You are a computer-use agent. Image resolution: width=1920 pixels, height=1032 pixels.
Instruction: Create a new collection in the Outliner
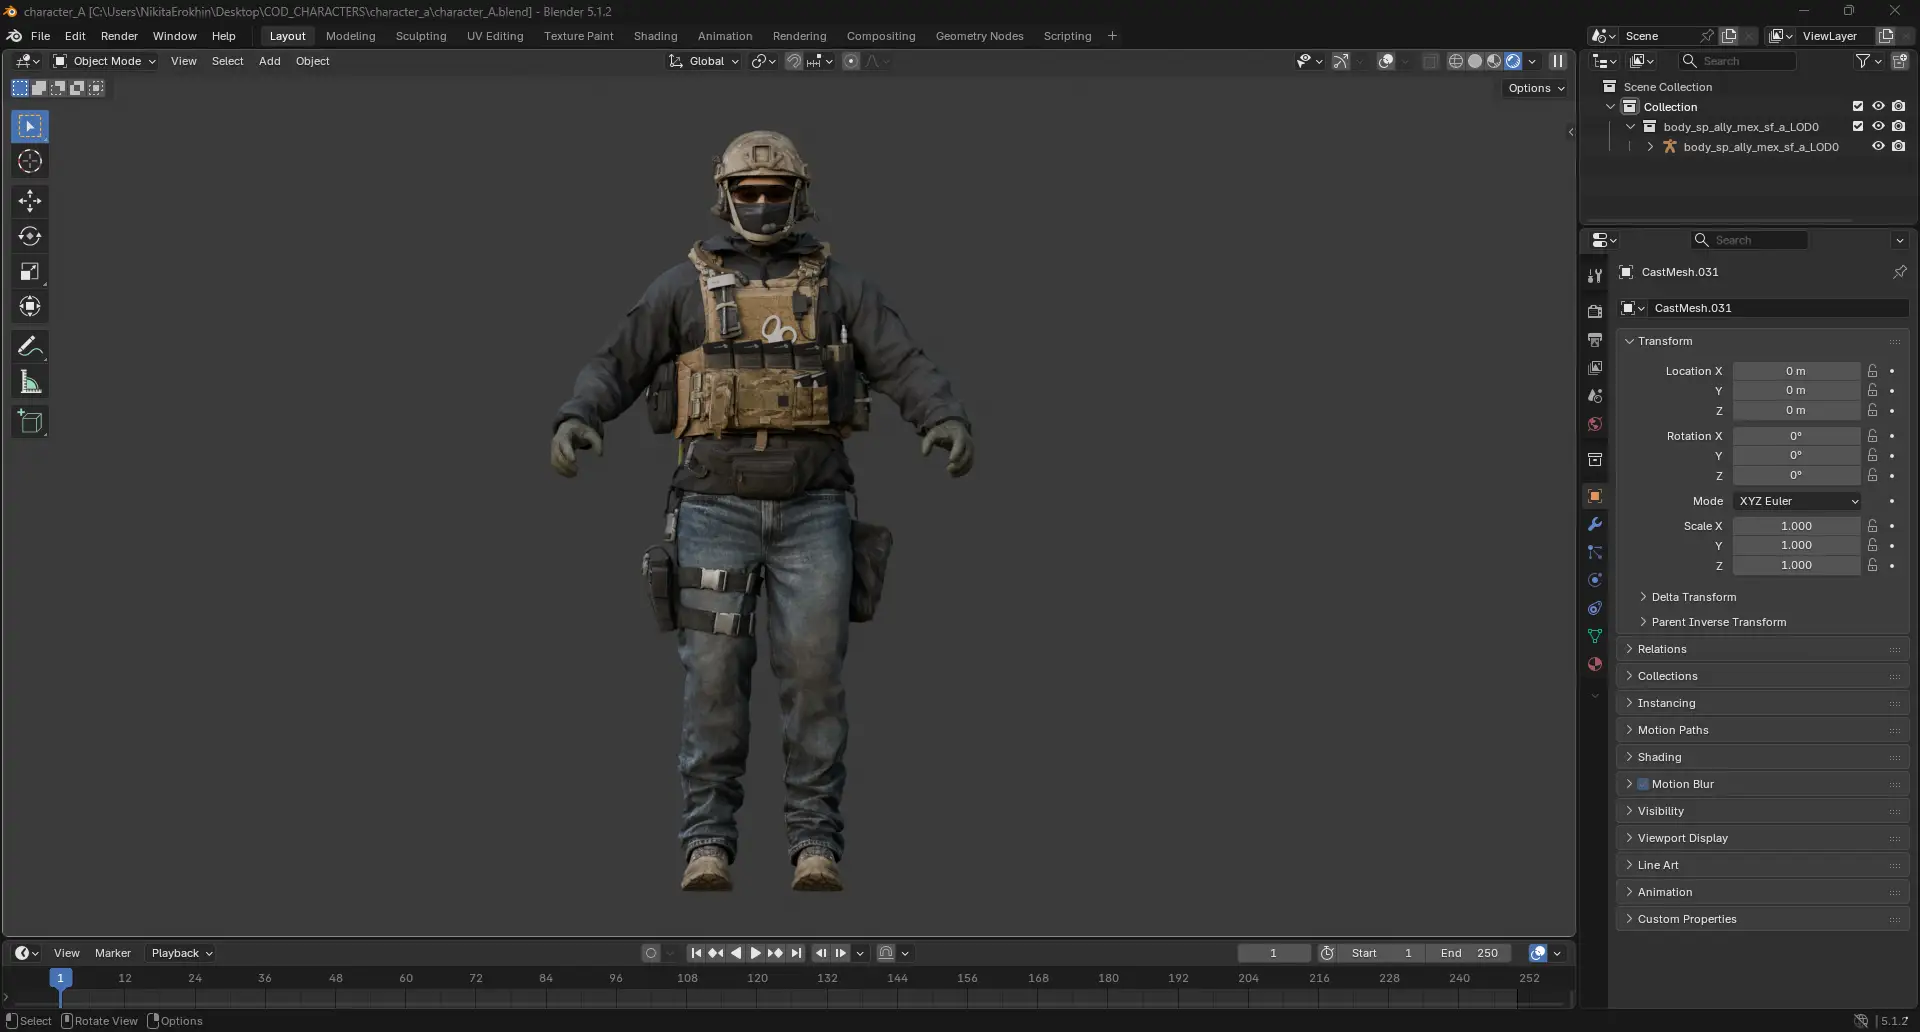coord(1899,61)
